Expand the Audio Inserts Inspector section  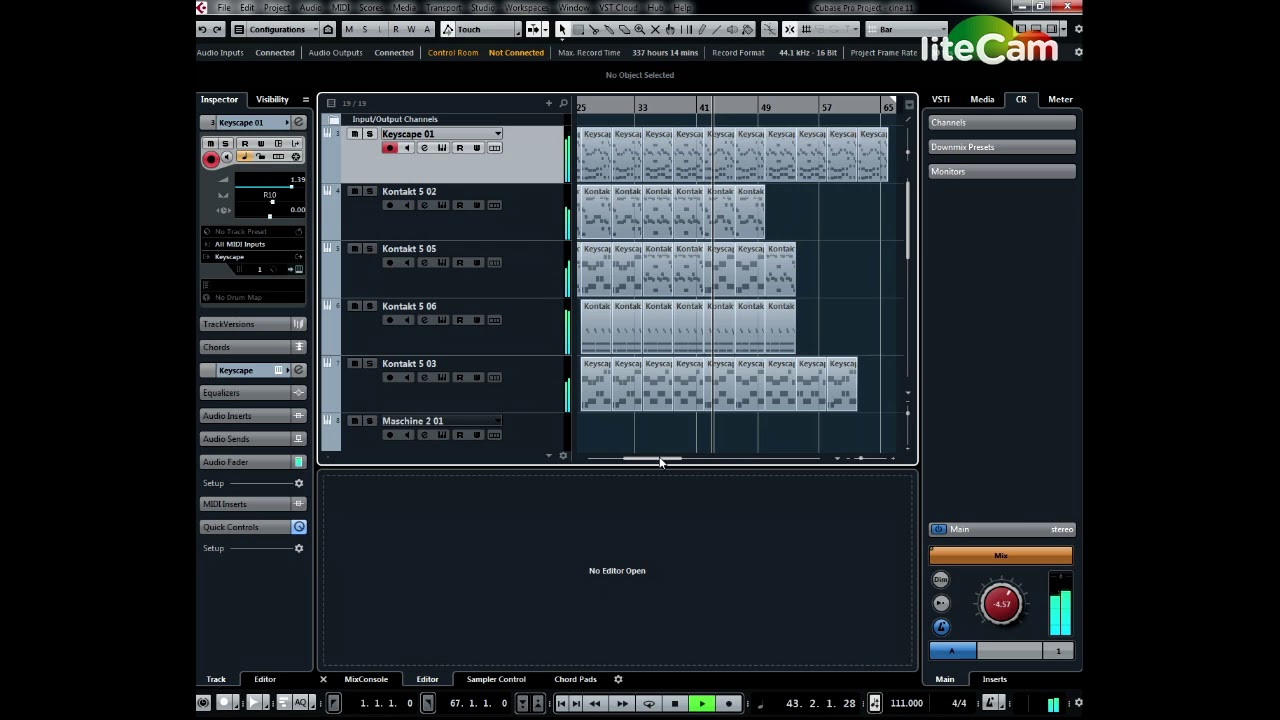point(253,416)
